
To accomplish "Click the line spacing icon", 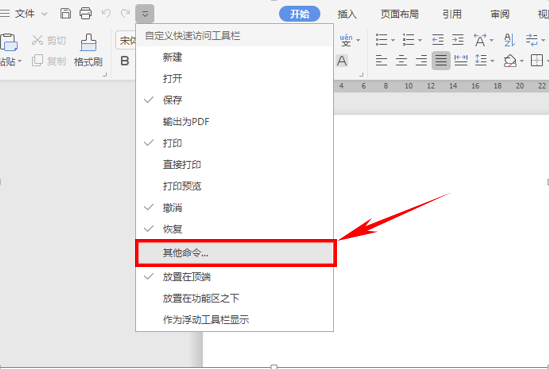I will [x=481, y=61].
